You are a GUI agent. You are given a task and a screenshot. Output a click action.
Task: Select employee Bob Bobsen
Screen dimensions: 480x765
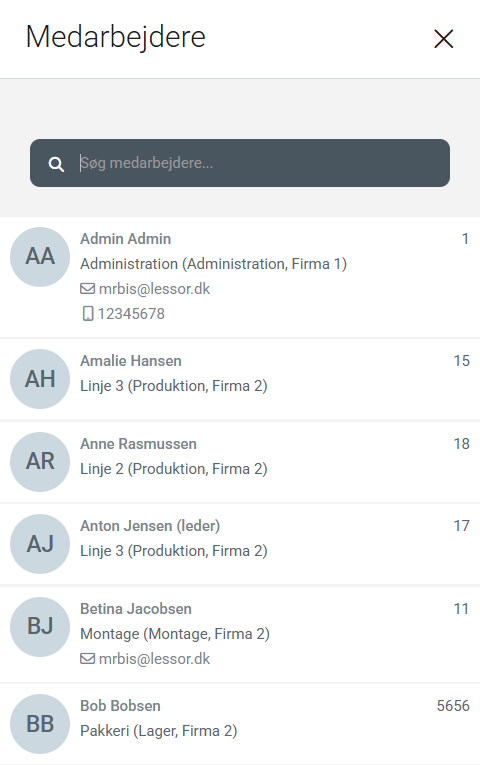[240, 724]
